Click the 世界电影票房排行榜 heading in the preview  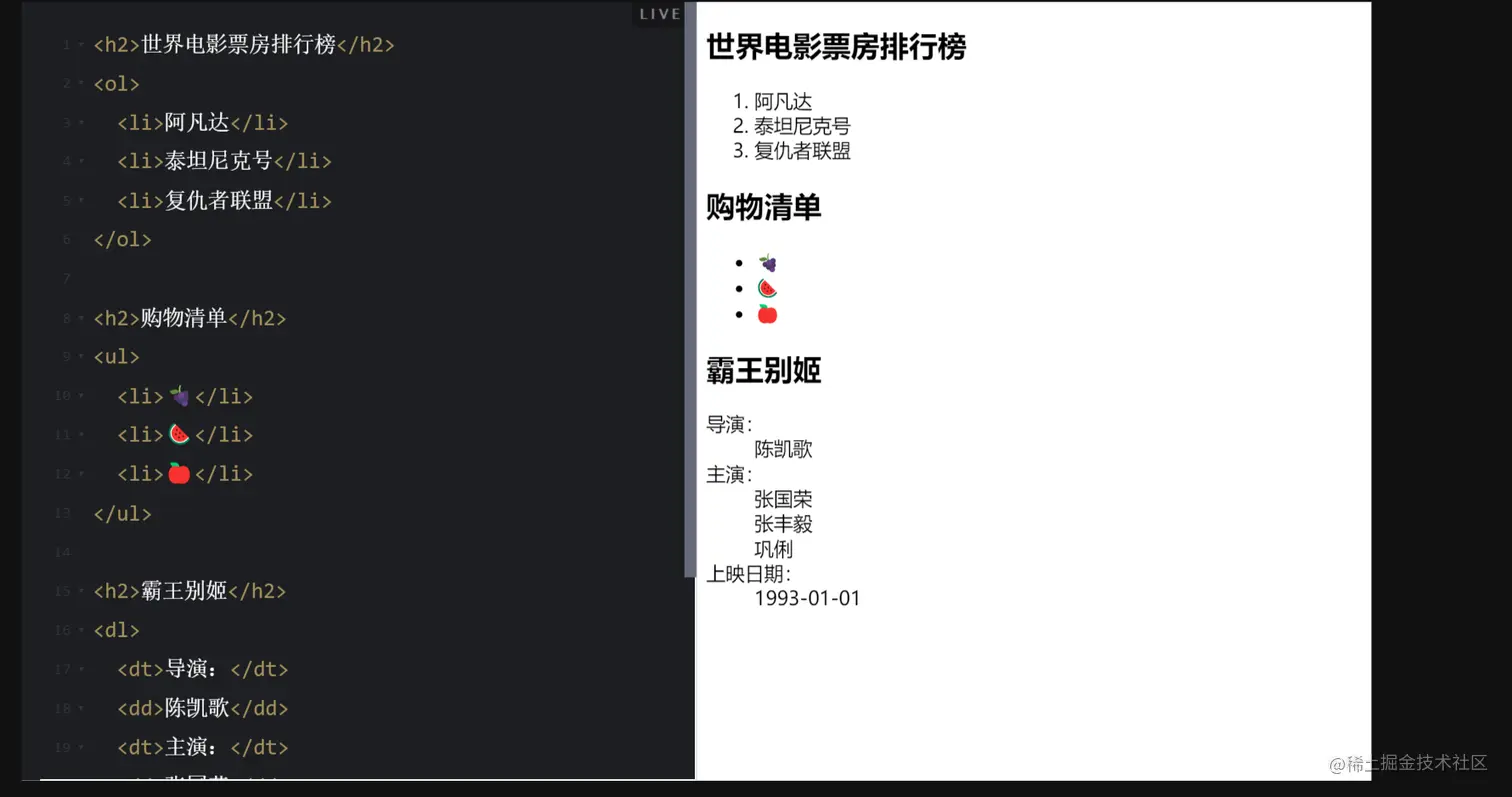pyautogui.click(x=836, y=47)
